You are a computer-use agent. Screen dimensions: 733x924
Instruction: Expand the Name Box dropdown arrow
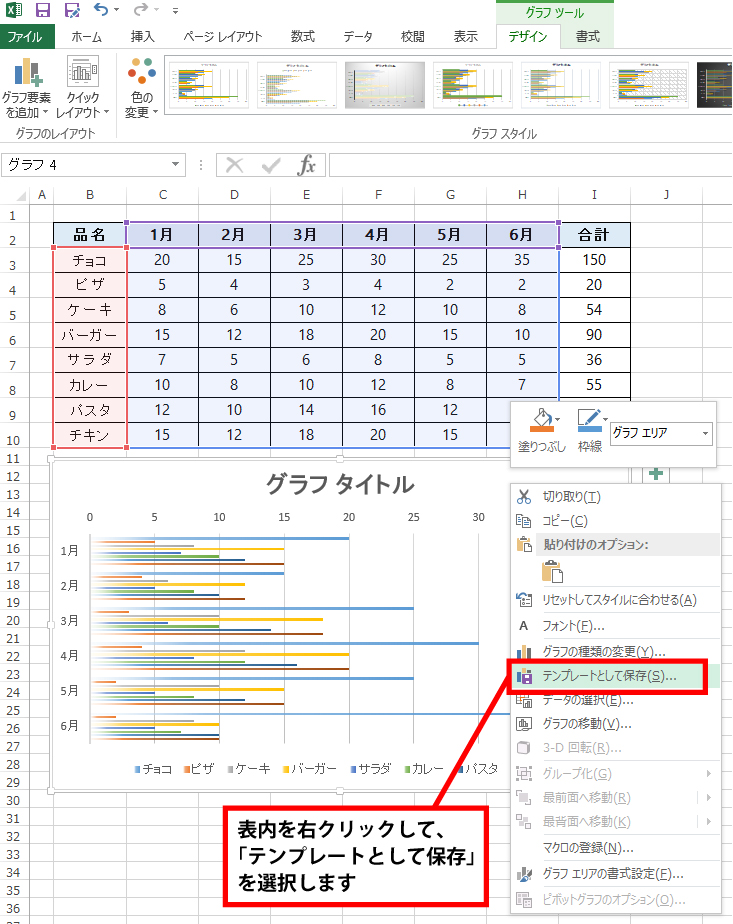coord(176,165)
